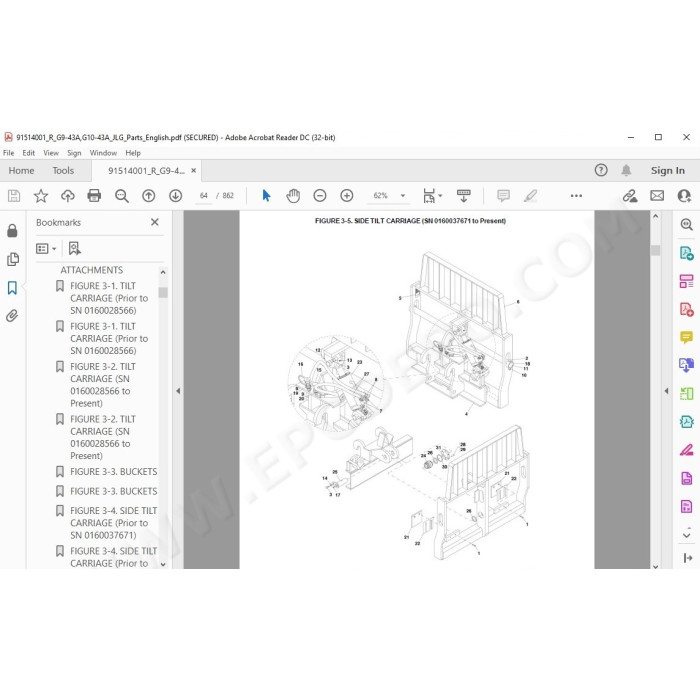Open the Organize Pages tool in the right pane
700x700 pixels.
(686, 281)
